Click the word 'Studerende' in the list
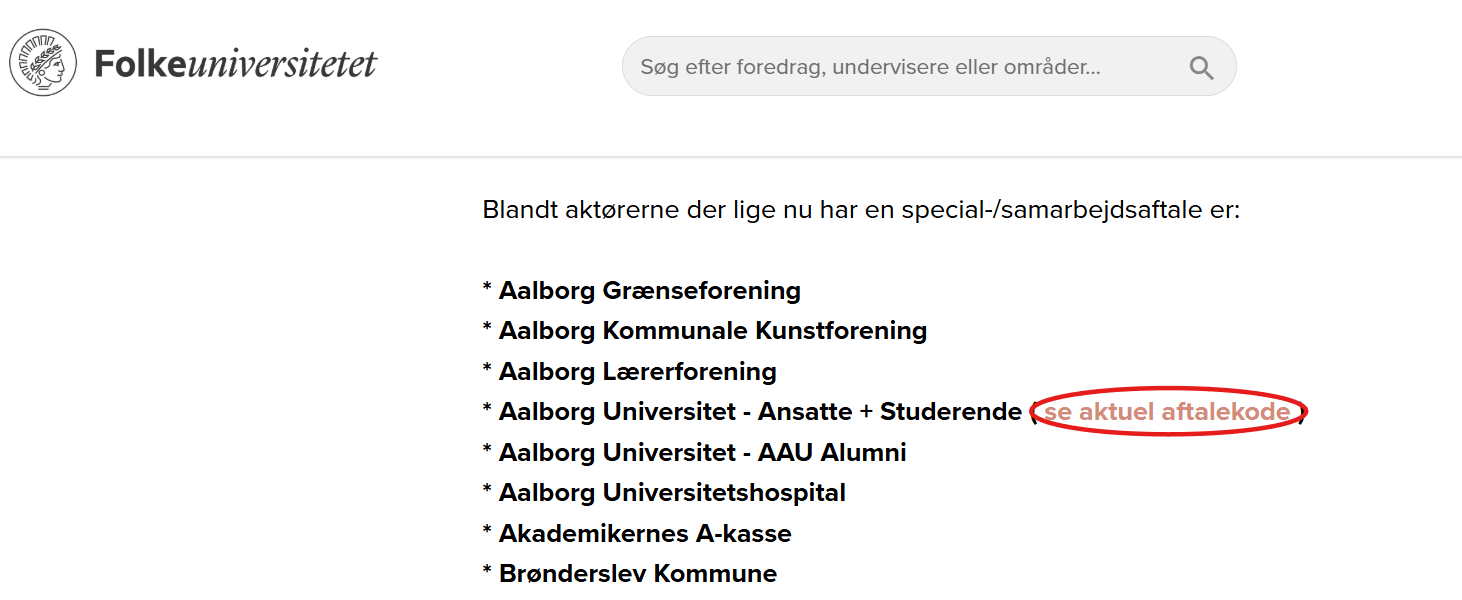This screenshot has height=600, width=1462. coord(950,412)
